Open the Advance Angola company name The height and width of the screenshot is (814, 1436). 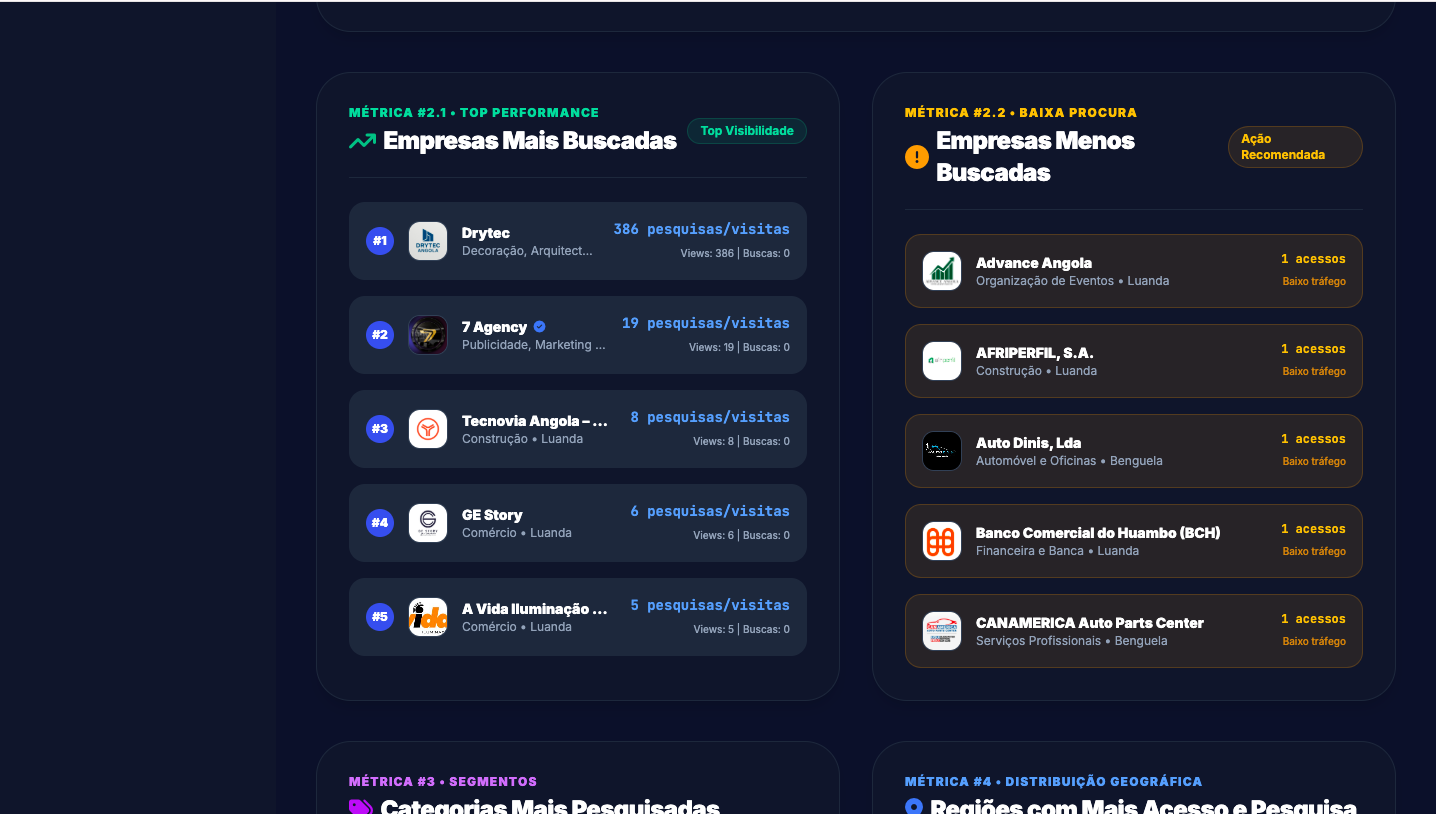coord(1034,263)
